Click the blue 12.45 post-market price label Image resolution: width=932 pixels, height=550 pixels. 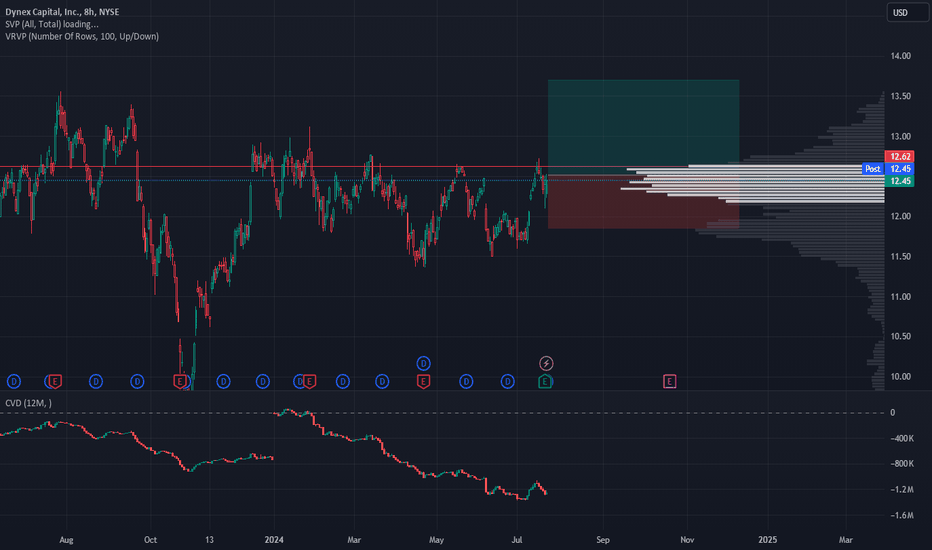tap(900, 169)
